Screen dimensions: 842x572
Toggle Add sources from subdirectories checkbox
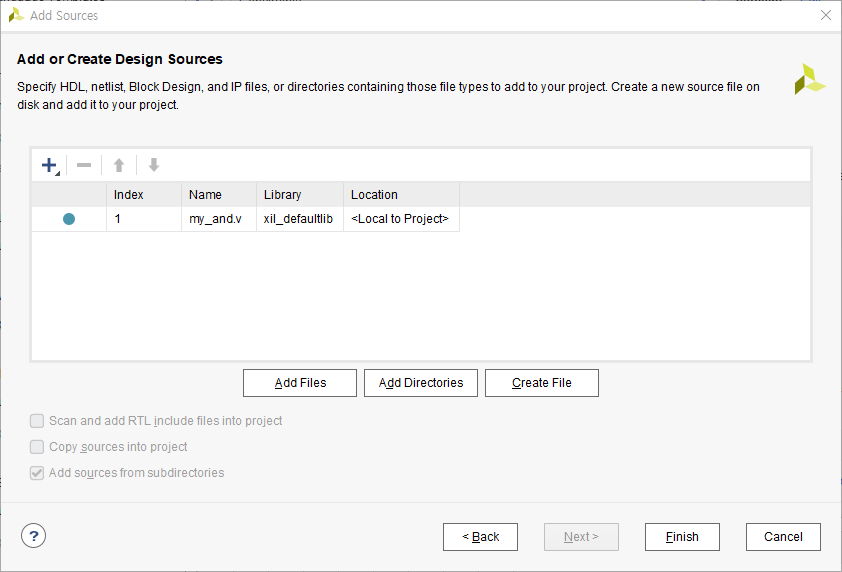click(37, 473)
